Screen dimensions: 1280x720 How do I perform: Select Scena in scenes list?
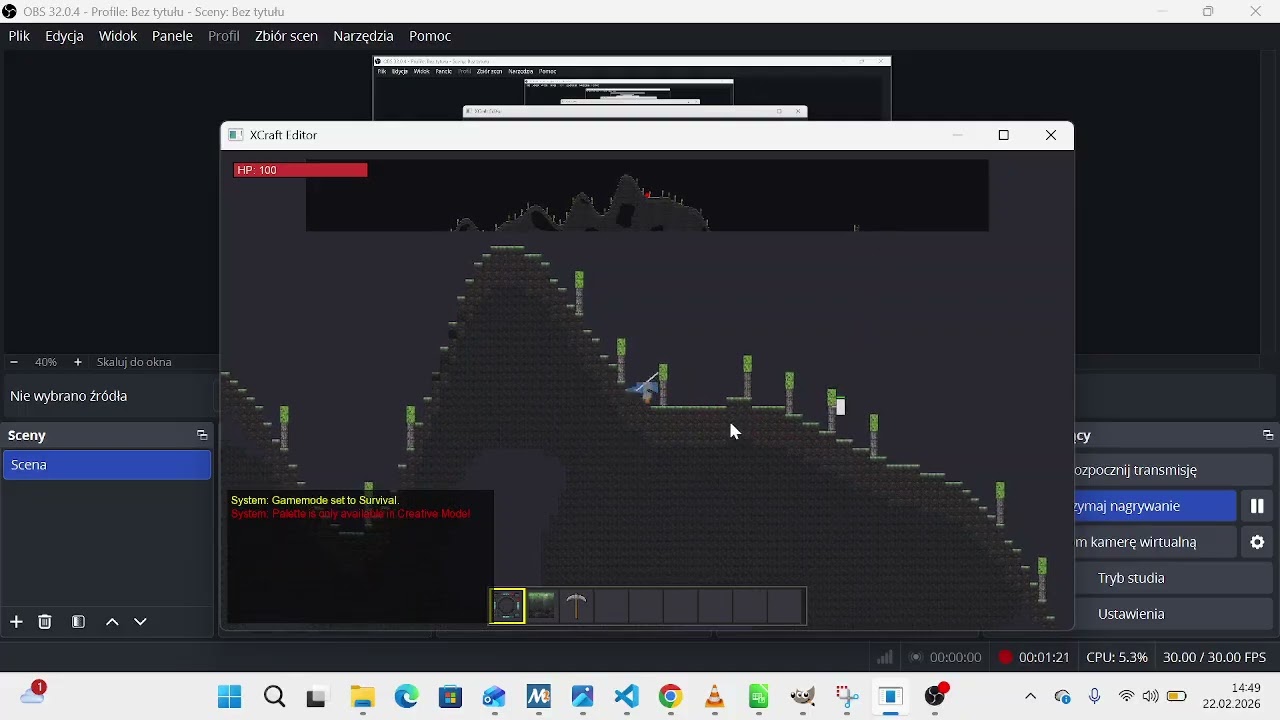click(x=107, y=465)
